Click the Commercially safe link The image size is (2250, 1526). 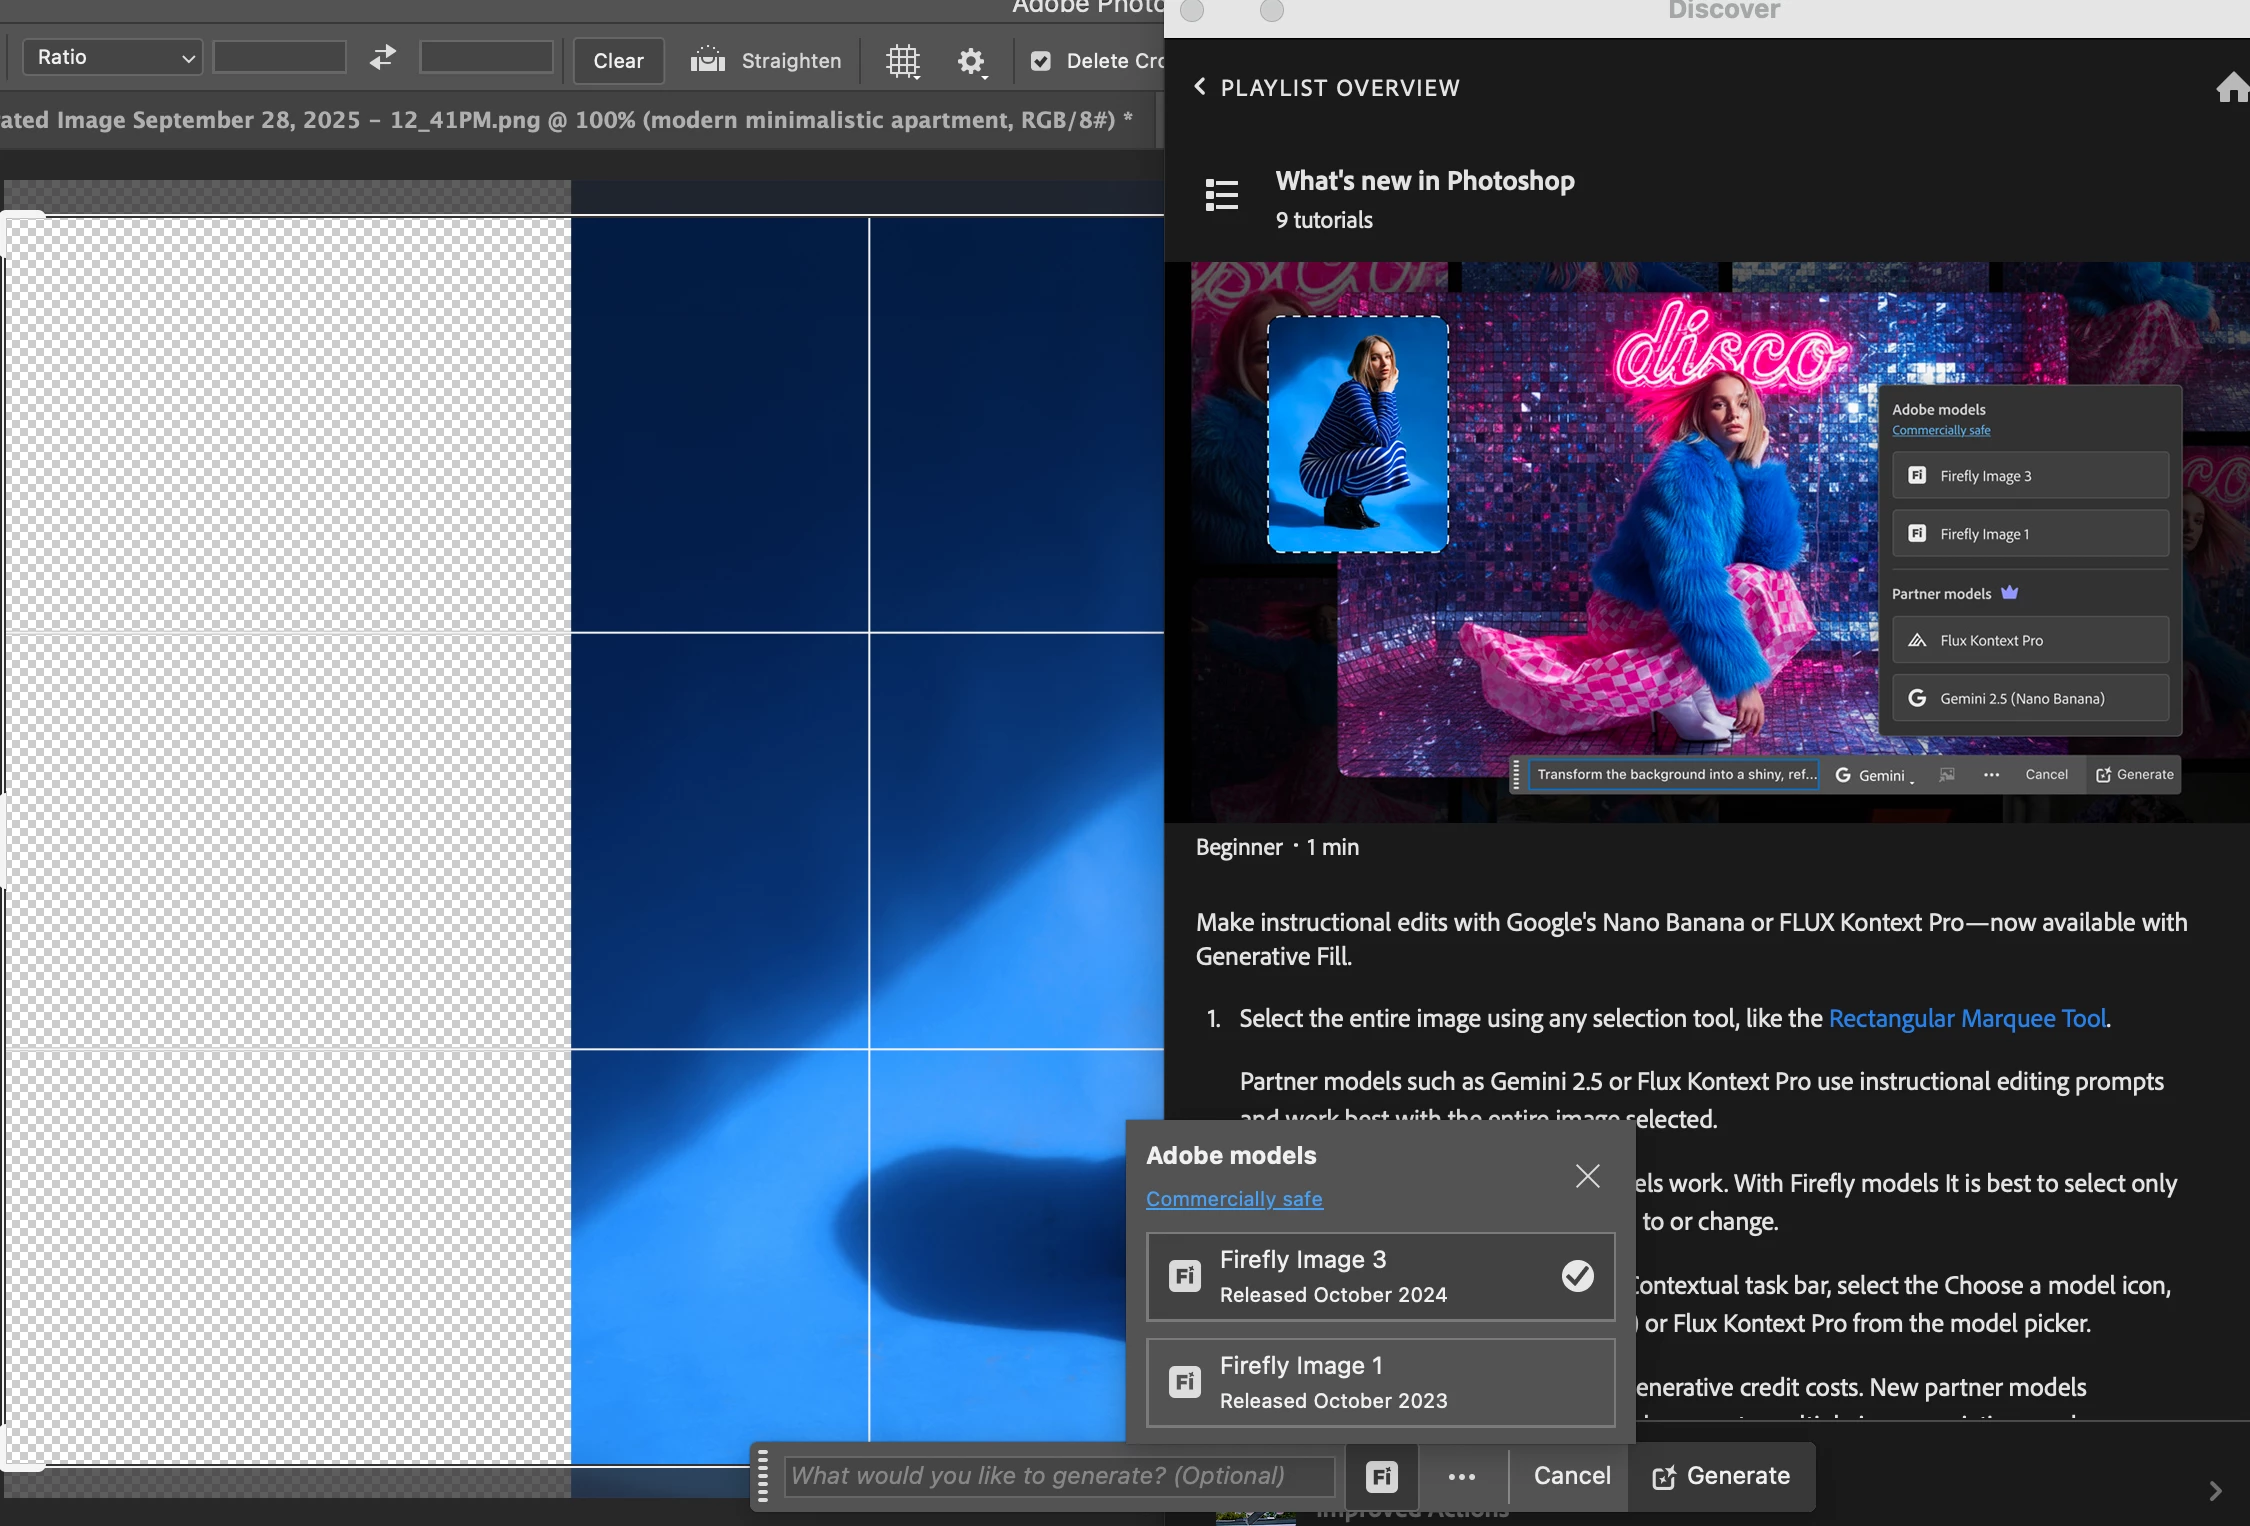1234,1199
